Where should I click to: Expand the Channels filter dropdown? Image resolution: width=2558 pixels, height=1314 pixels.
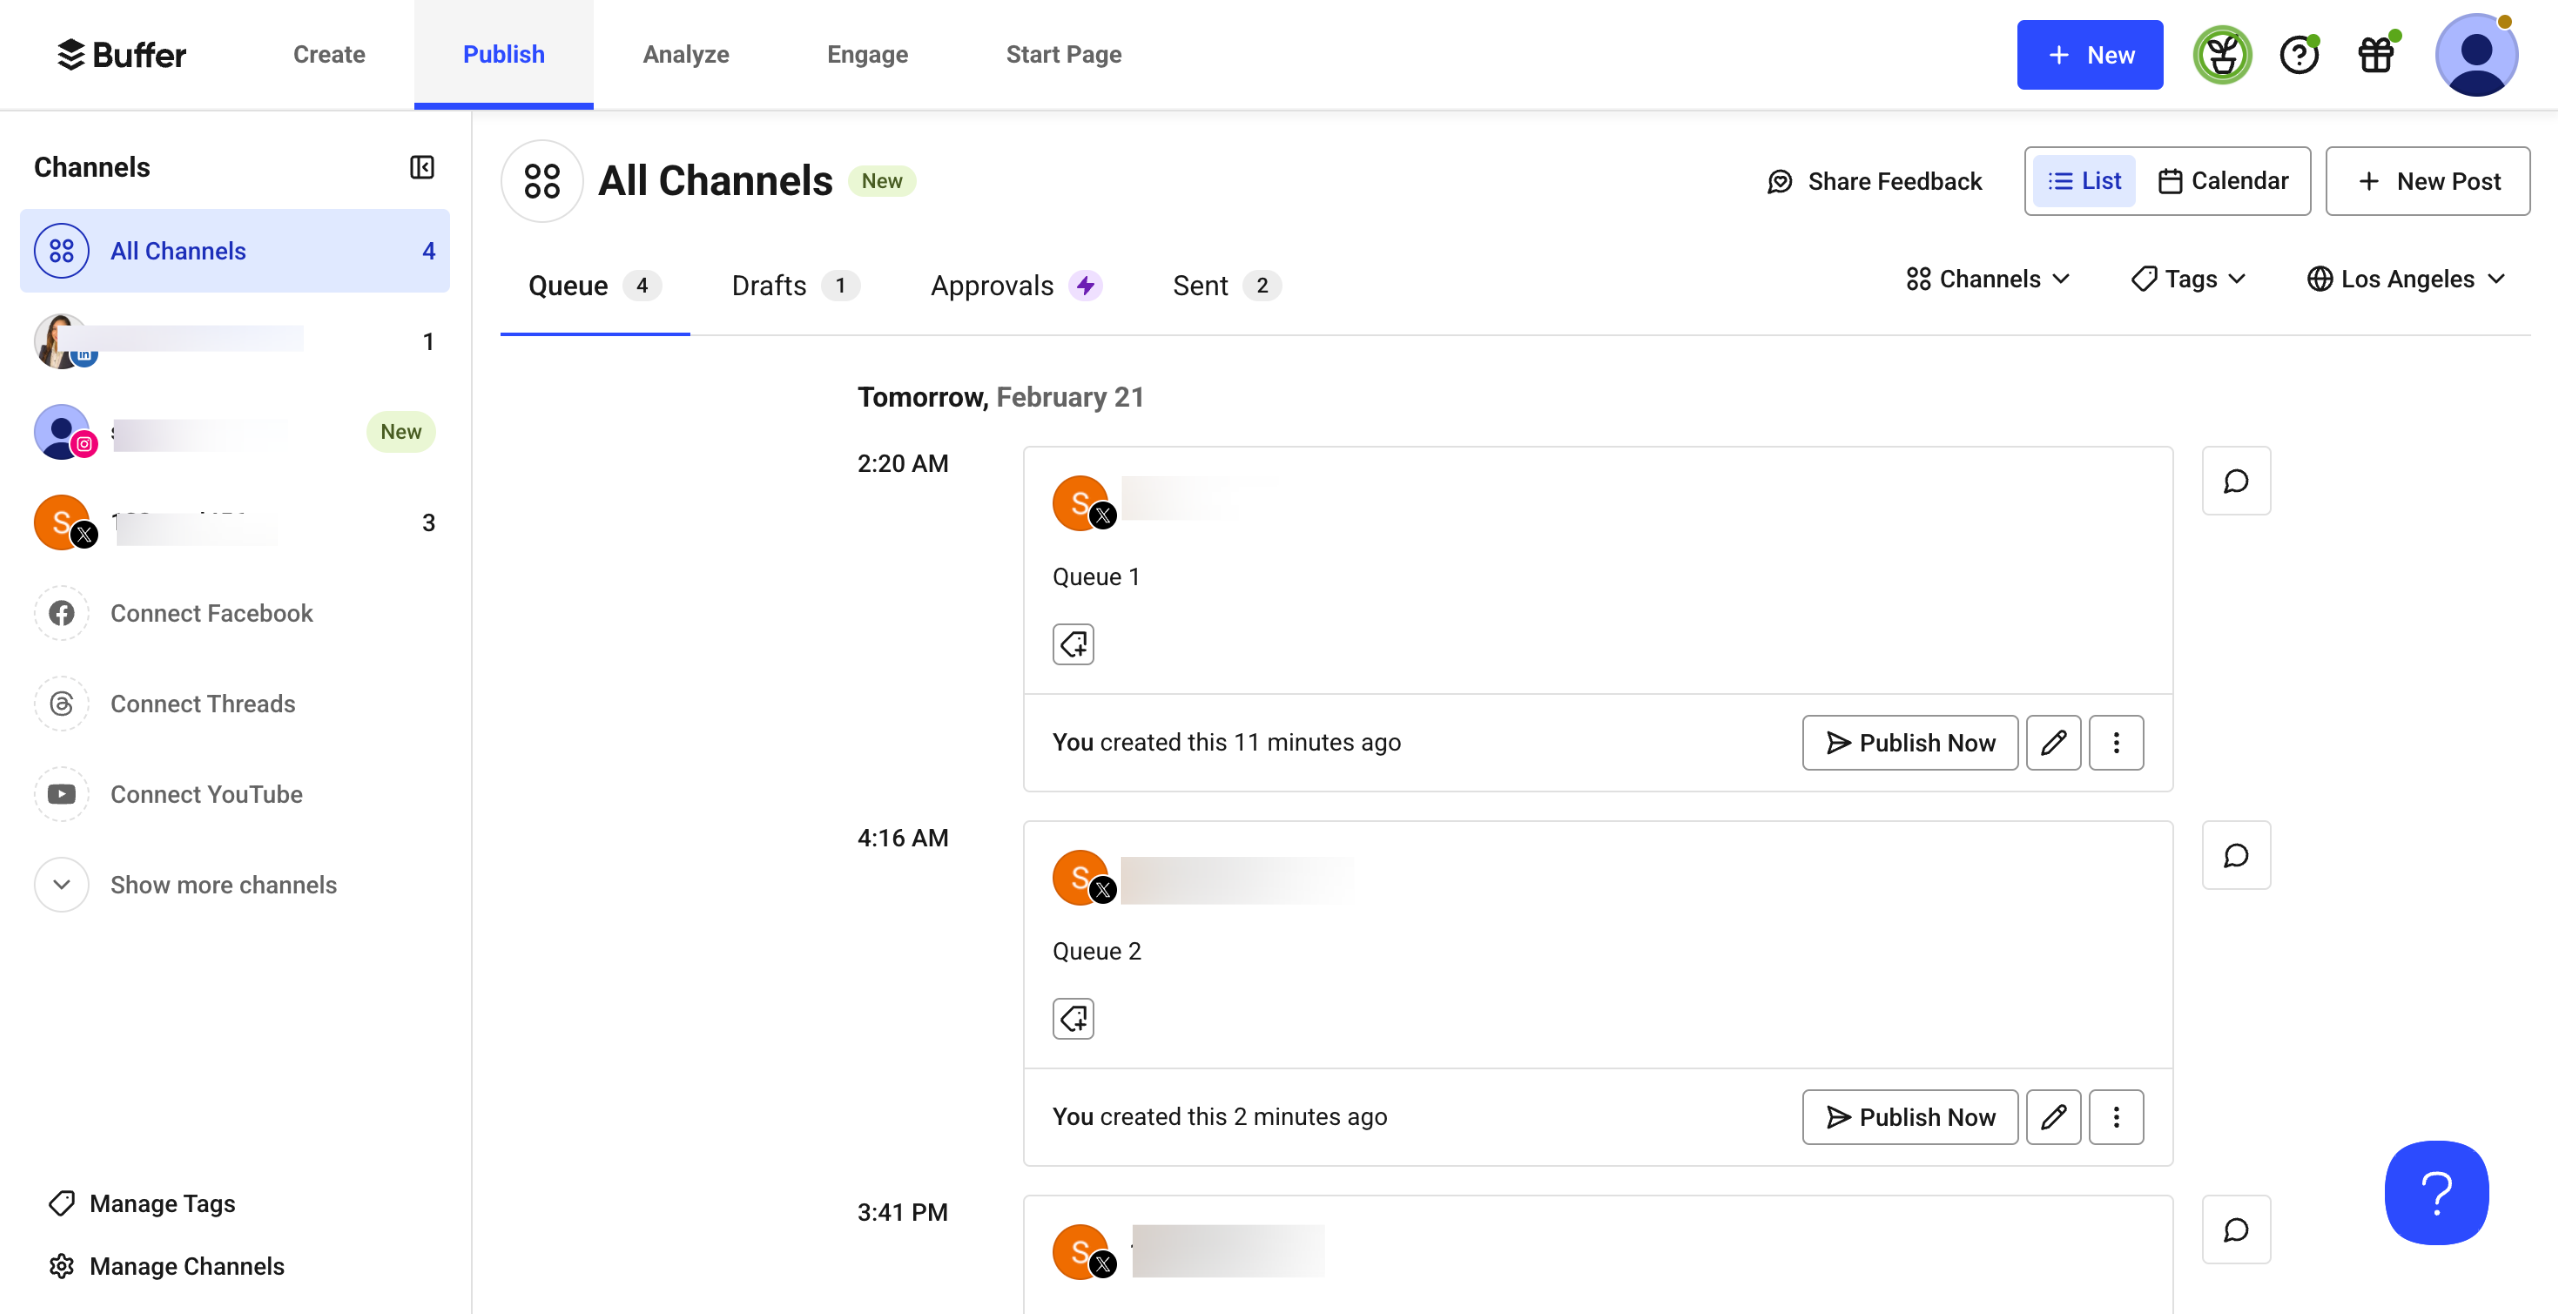pos(1987,279)
